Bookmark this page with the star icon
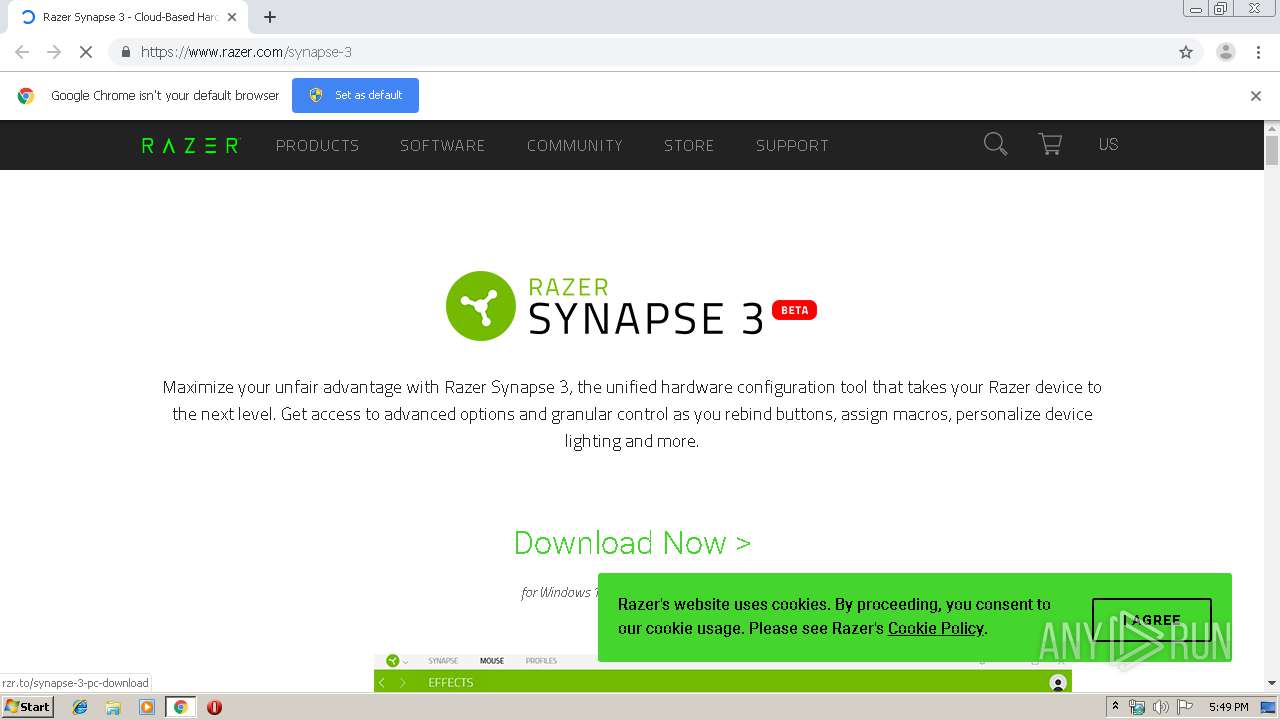 (x=1186, y=52)
